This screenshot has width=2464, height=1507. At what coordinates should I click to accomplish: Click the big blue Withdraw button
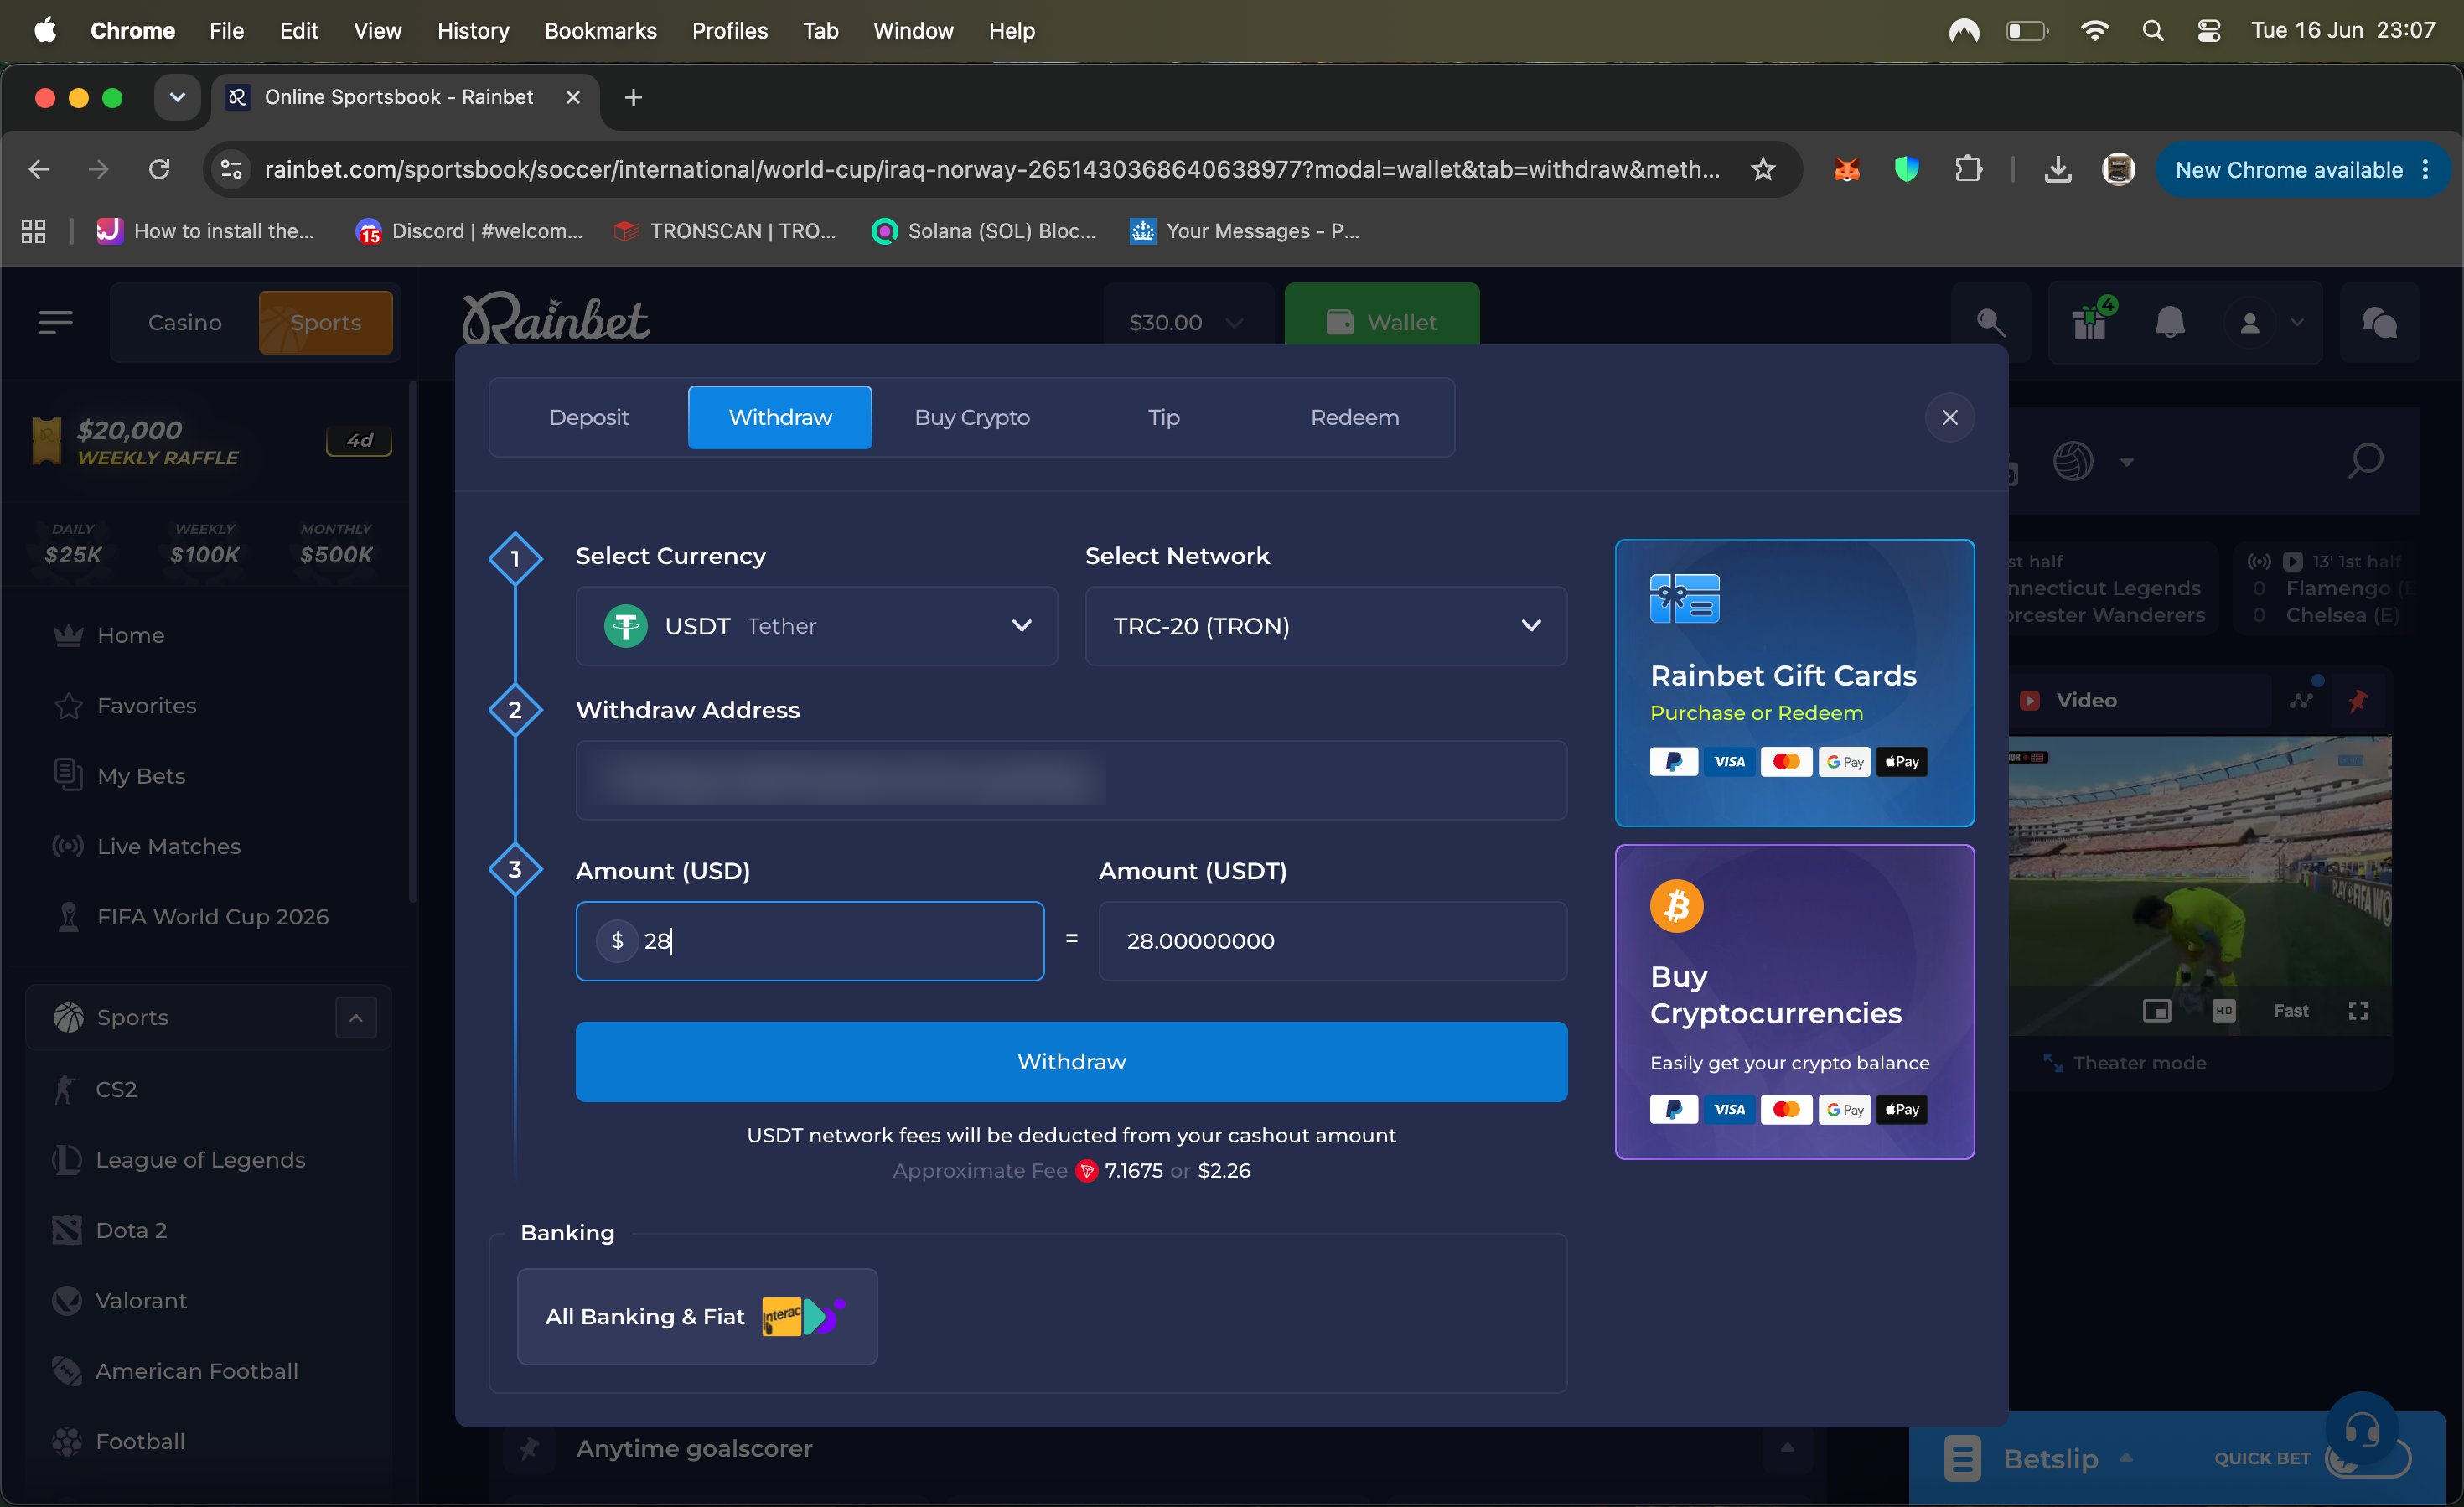pos(1071,1062)
